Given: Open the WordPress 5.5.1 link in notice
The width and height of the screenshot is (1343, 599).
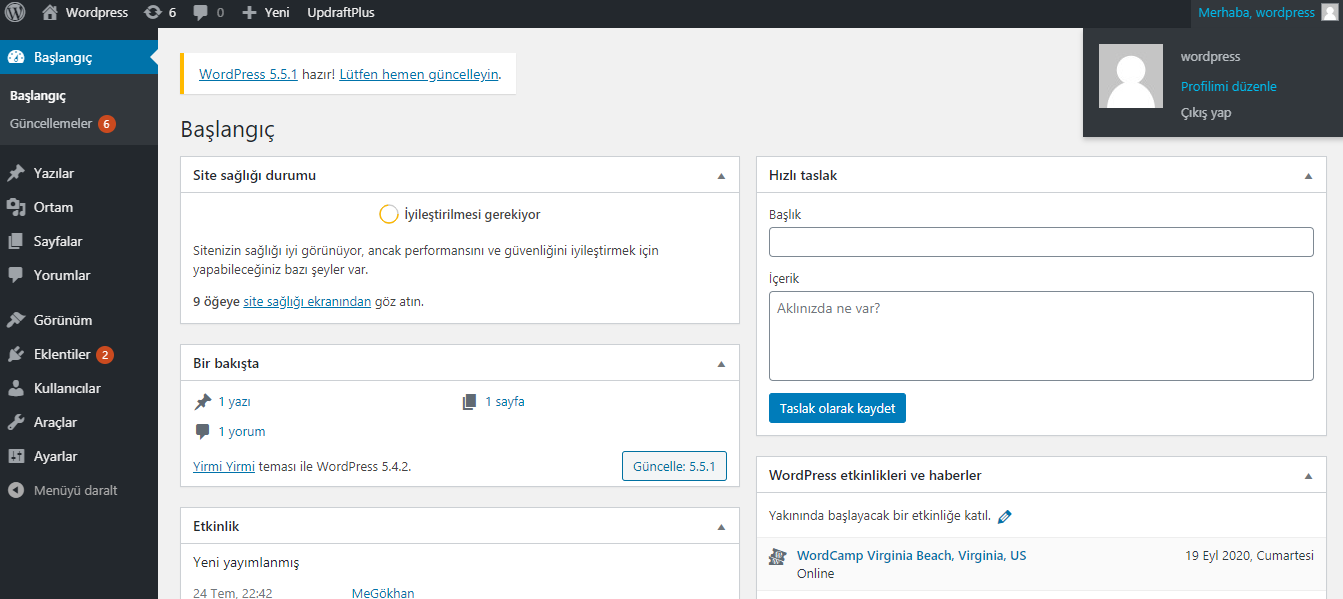Looking at the screenshot, I should coord(248,74).
